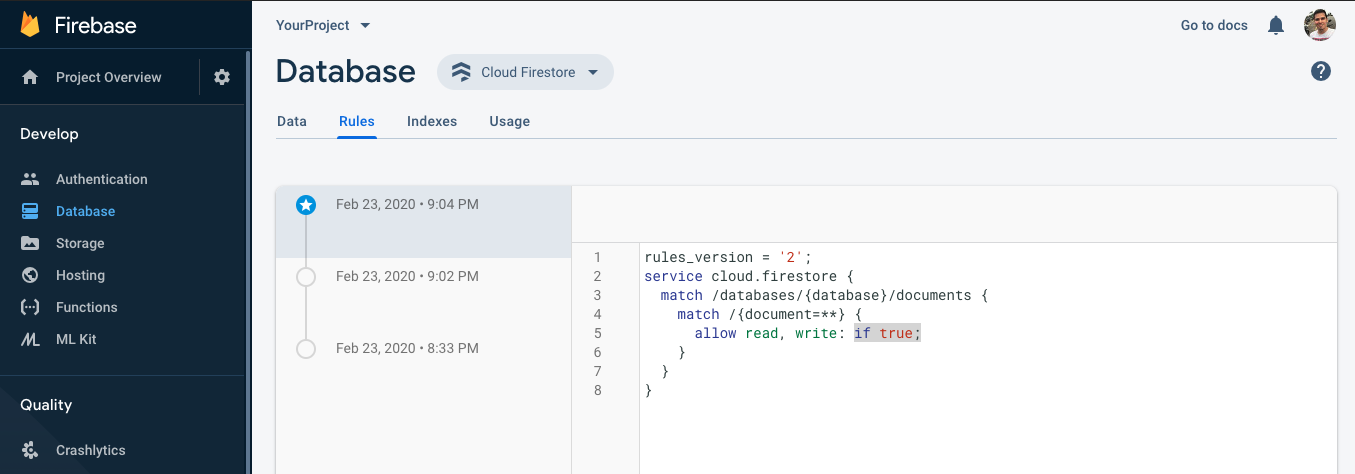
Task: Open project settings gear icon
Action: [222, 77]
